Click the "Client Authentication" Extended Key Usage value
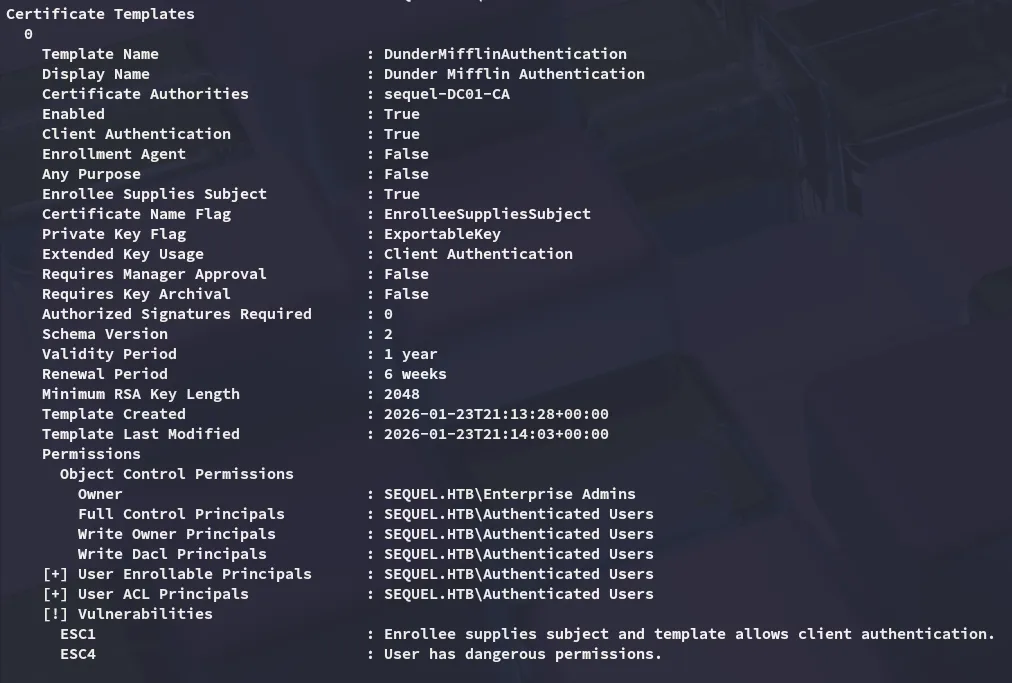The height and width of the screenshot is (683, 1012). (478, 254)
